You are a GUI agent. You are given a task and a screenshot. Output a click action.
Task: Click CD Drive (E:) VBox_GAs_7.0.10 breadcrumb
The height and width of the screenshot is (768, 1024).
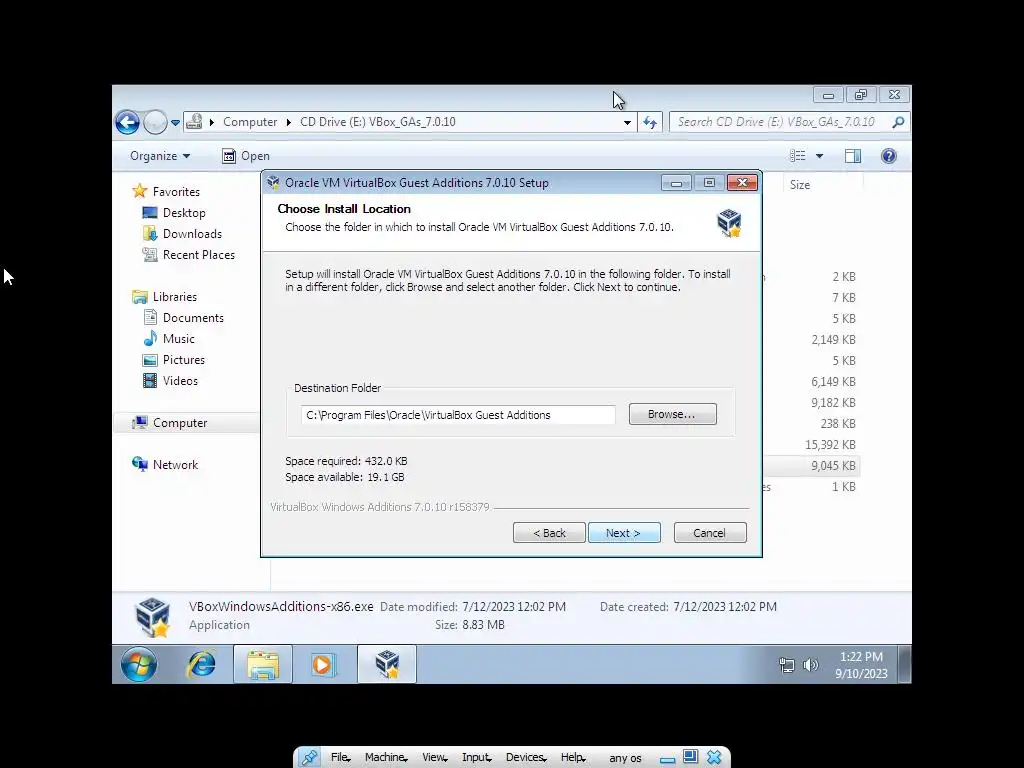tap(377, 122)
